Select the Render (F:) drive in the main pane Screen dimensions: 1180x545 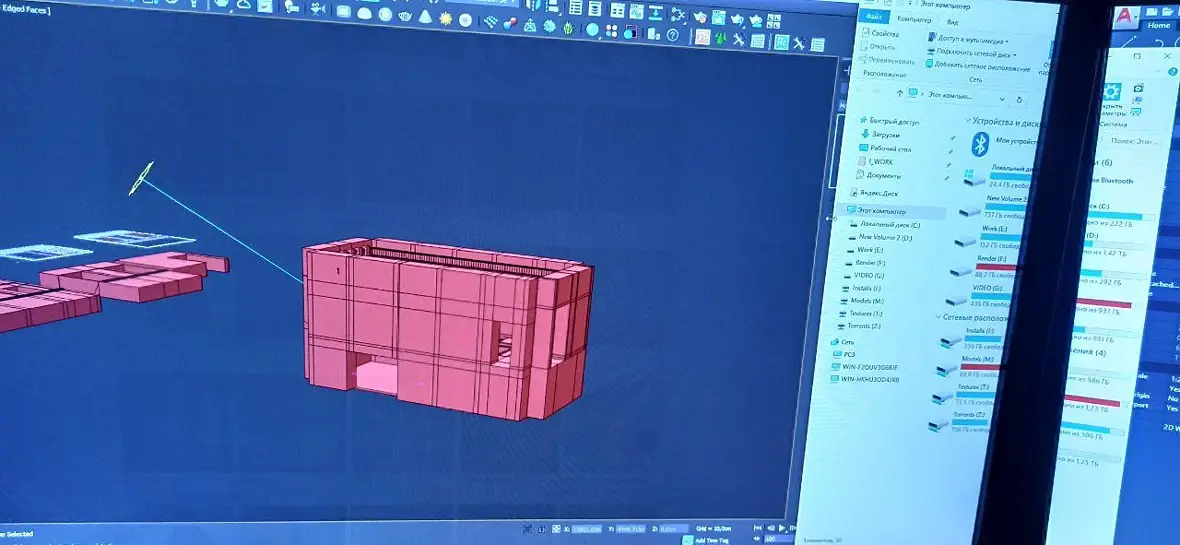[984, 265]
